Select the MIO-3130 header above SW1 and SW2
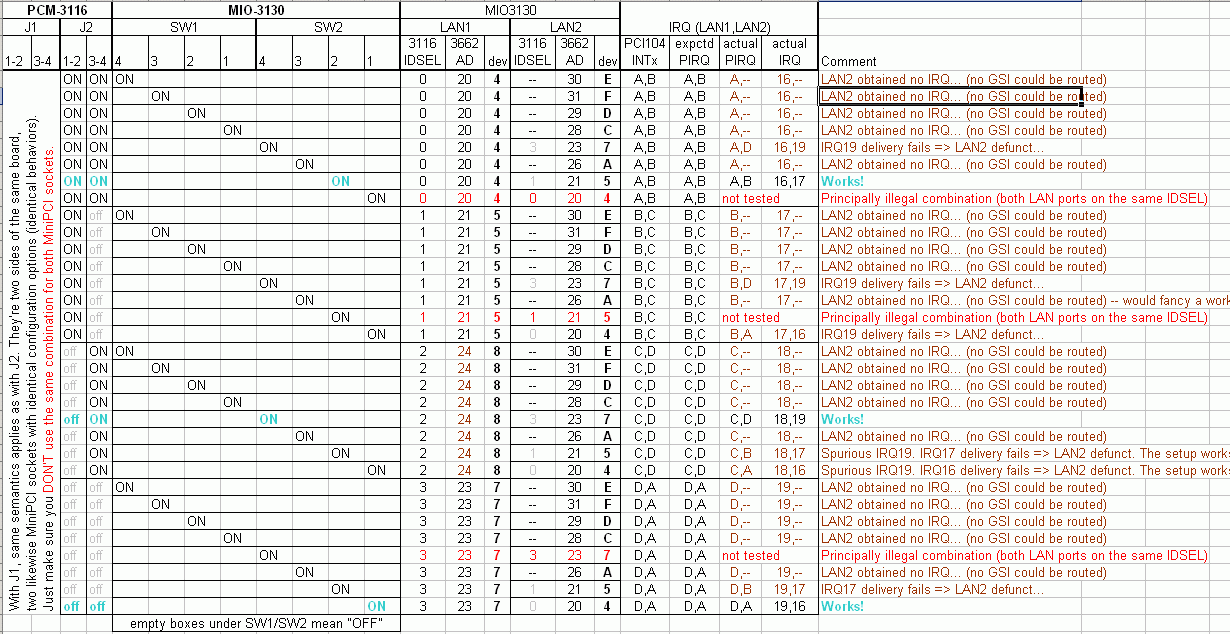 [256, 10]
